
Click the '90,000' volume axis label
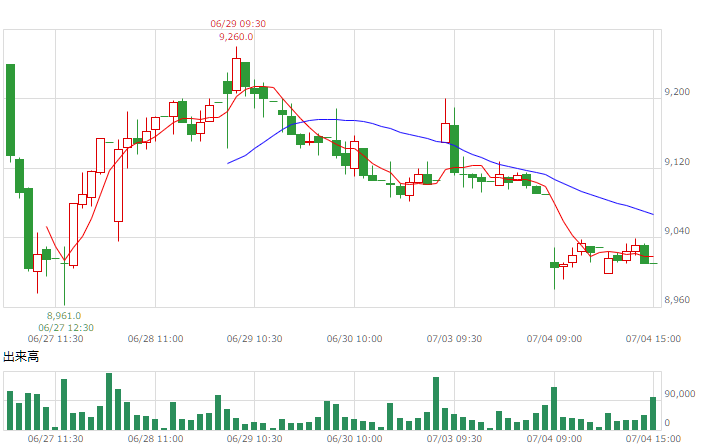coord(680,394)
